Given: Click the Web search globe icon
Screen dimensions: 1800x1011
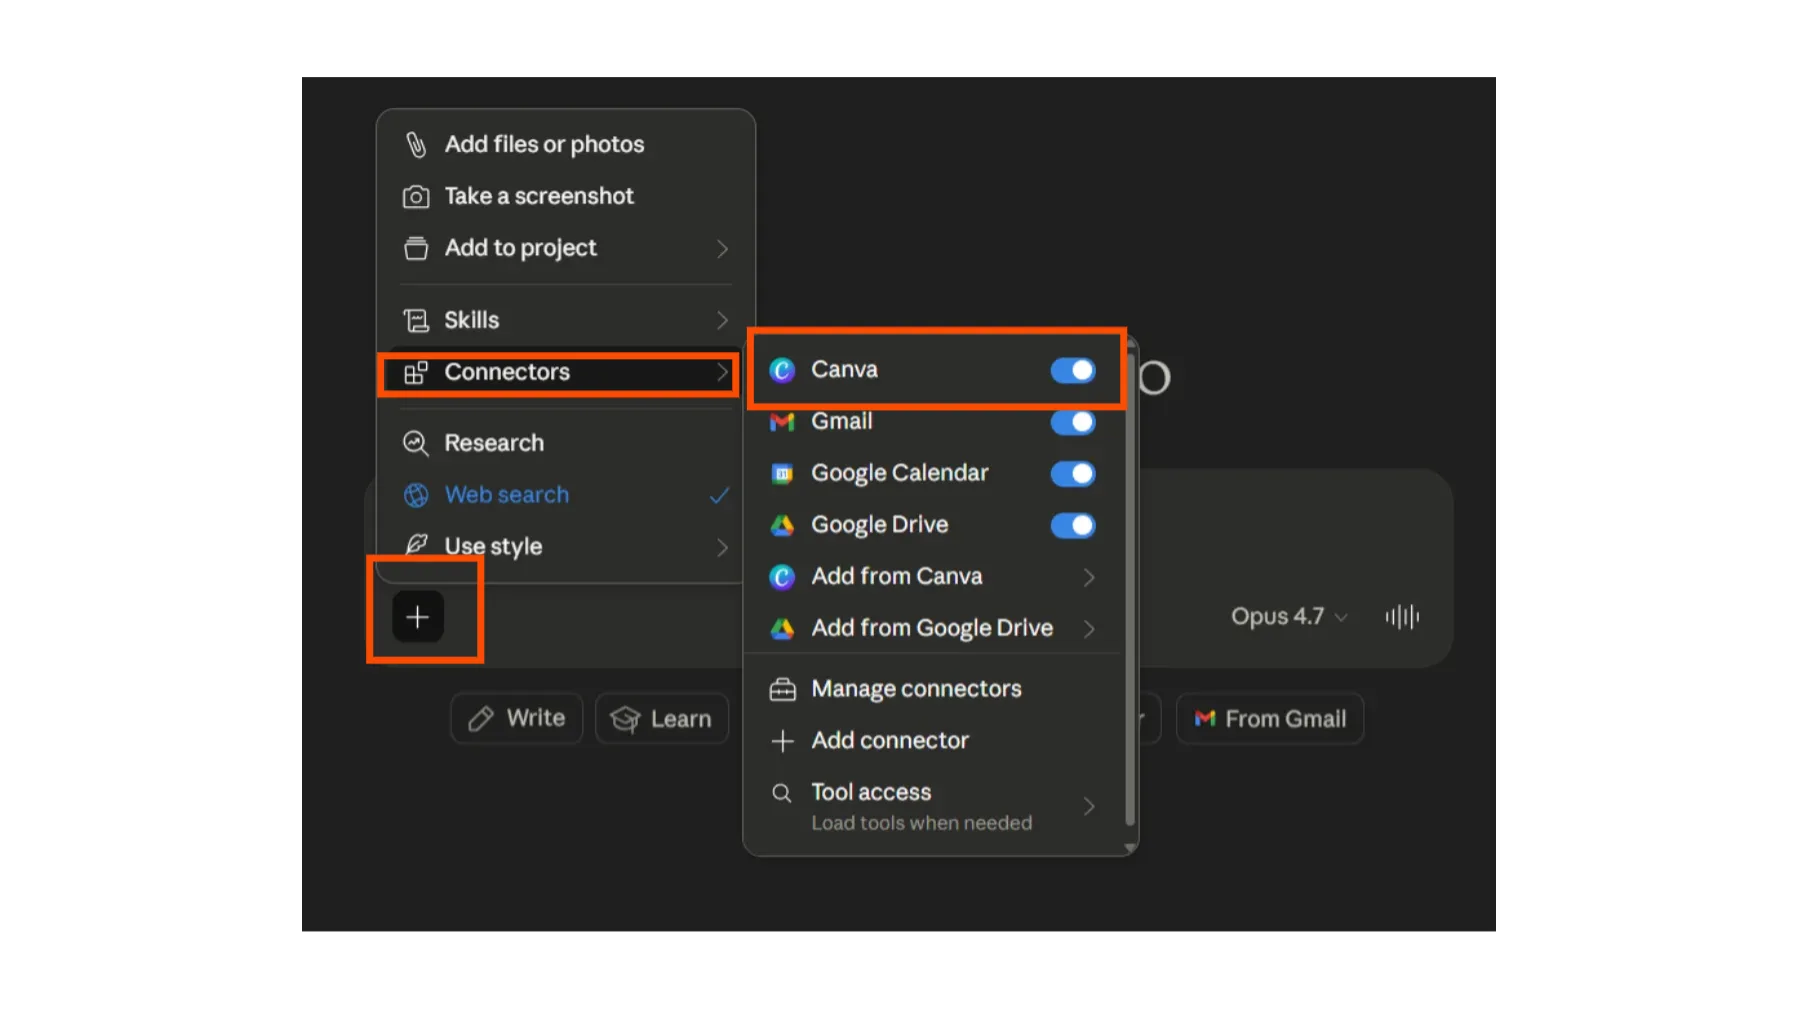Looking at the screenshot, I should point(416,495).
